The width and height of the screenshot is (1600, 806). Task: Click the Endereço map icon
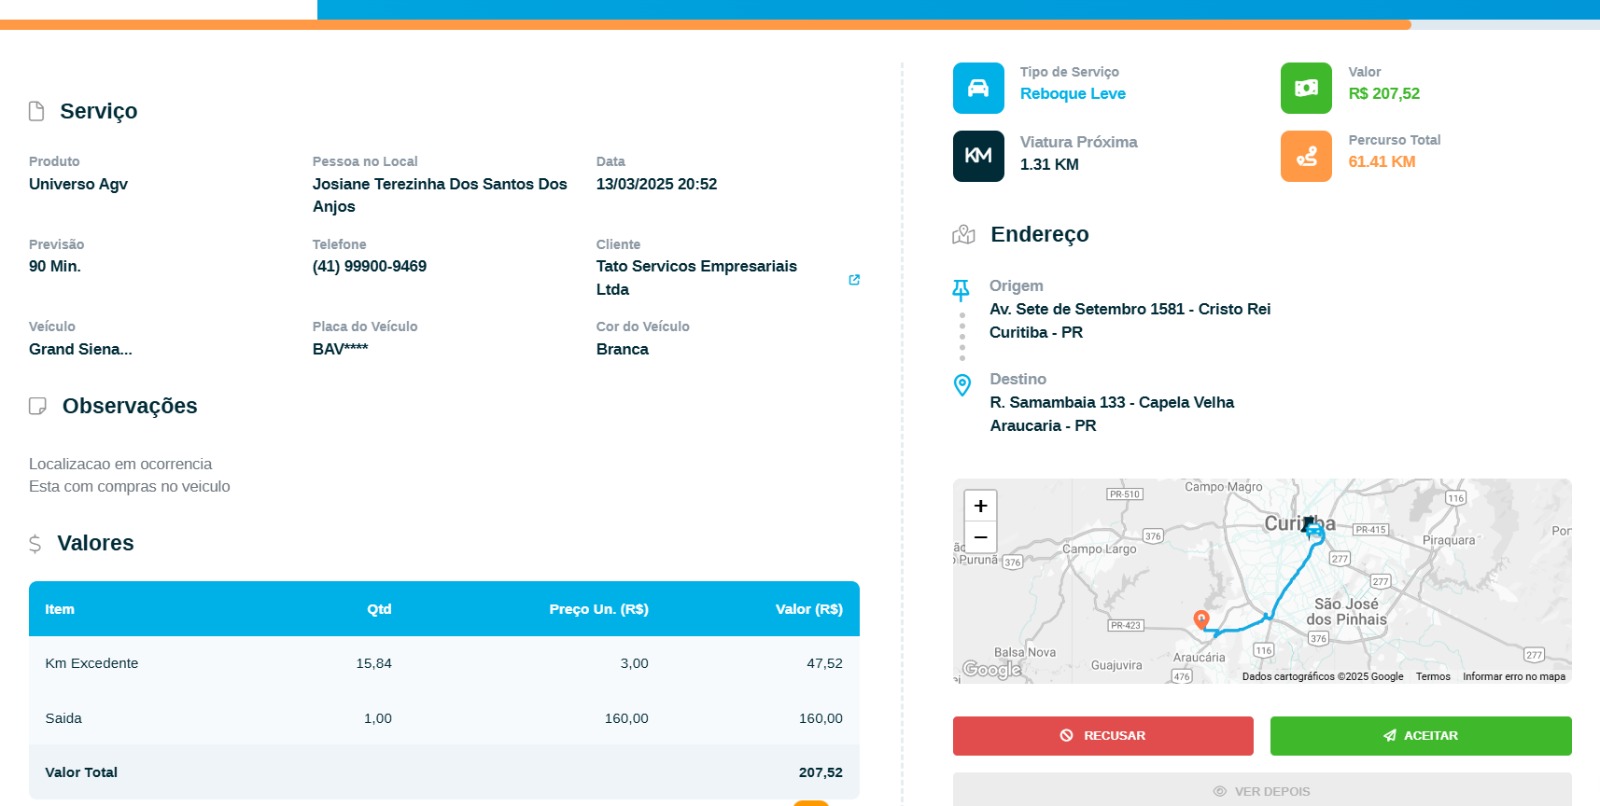[964, 235]
